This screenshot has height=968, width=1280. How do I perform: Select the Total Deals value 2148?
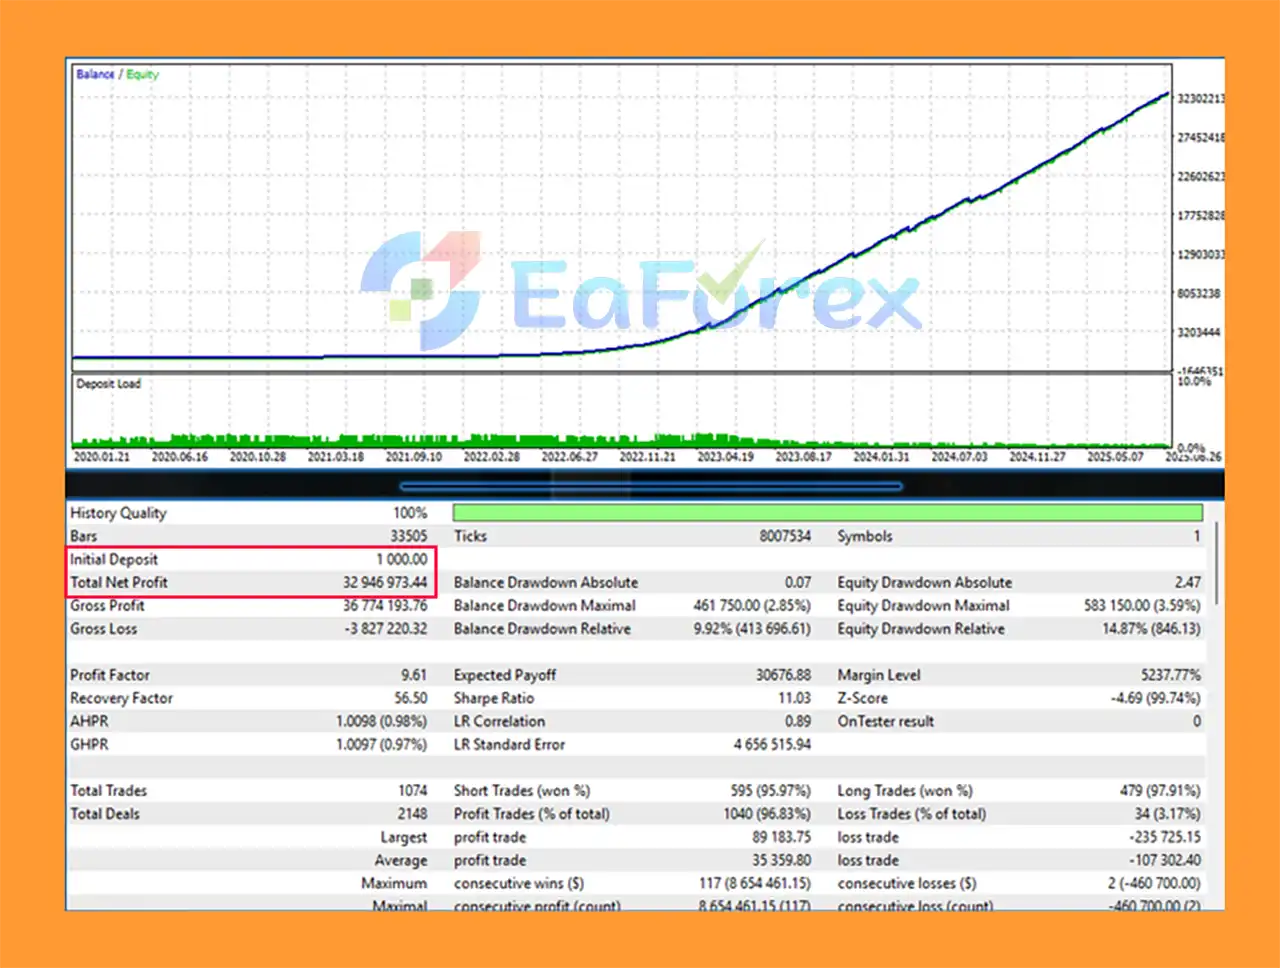tap(412, 813)
